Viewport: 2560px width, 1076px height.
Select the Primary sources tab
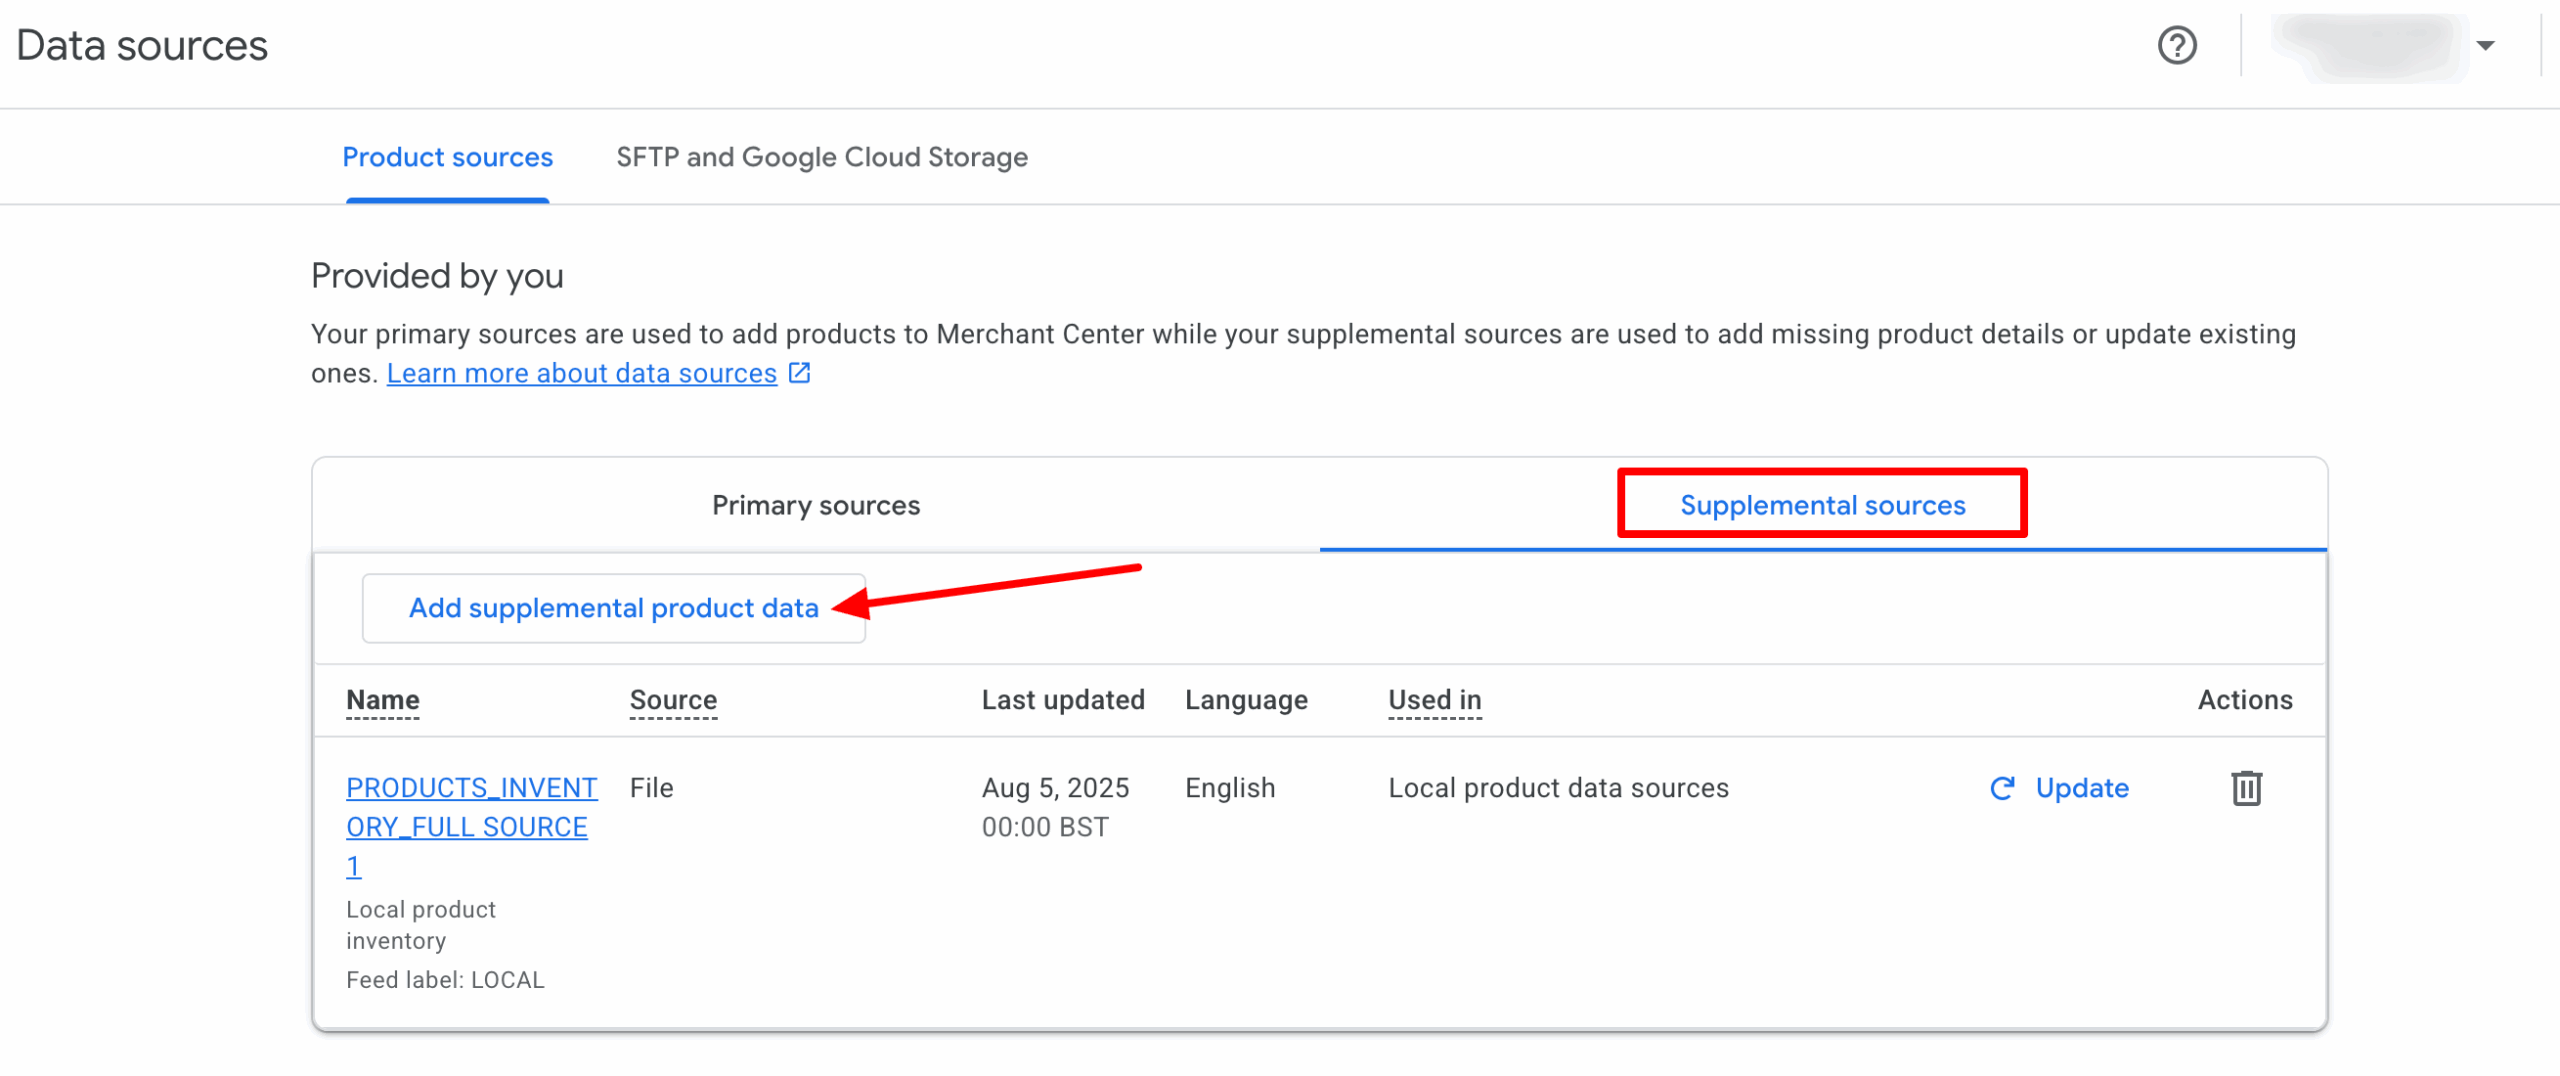(x=815, y=505)
